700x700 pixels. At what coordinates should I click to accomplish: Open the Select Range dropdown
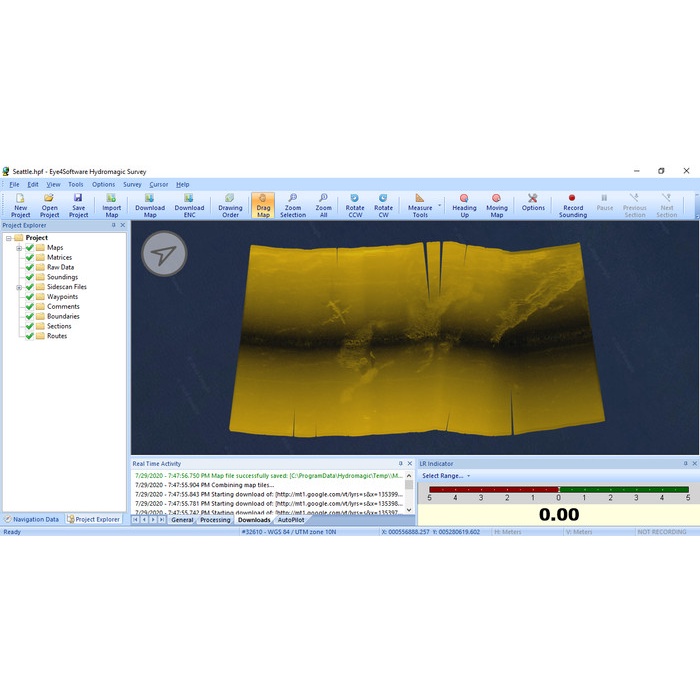[x=446, y=476]
